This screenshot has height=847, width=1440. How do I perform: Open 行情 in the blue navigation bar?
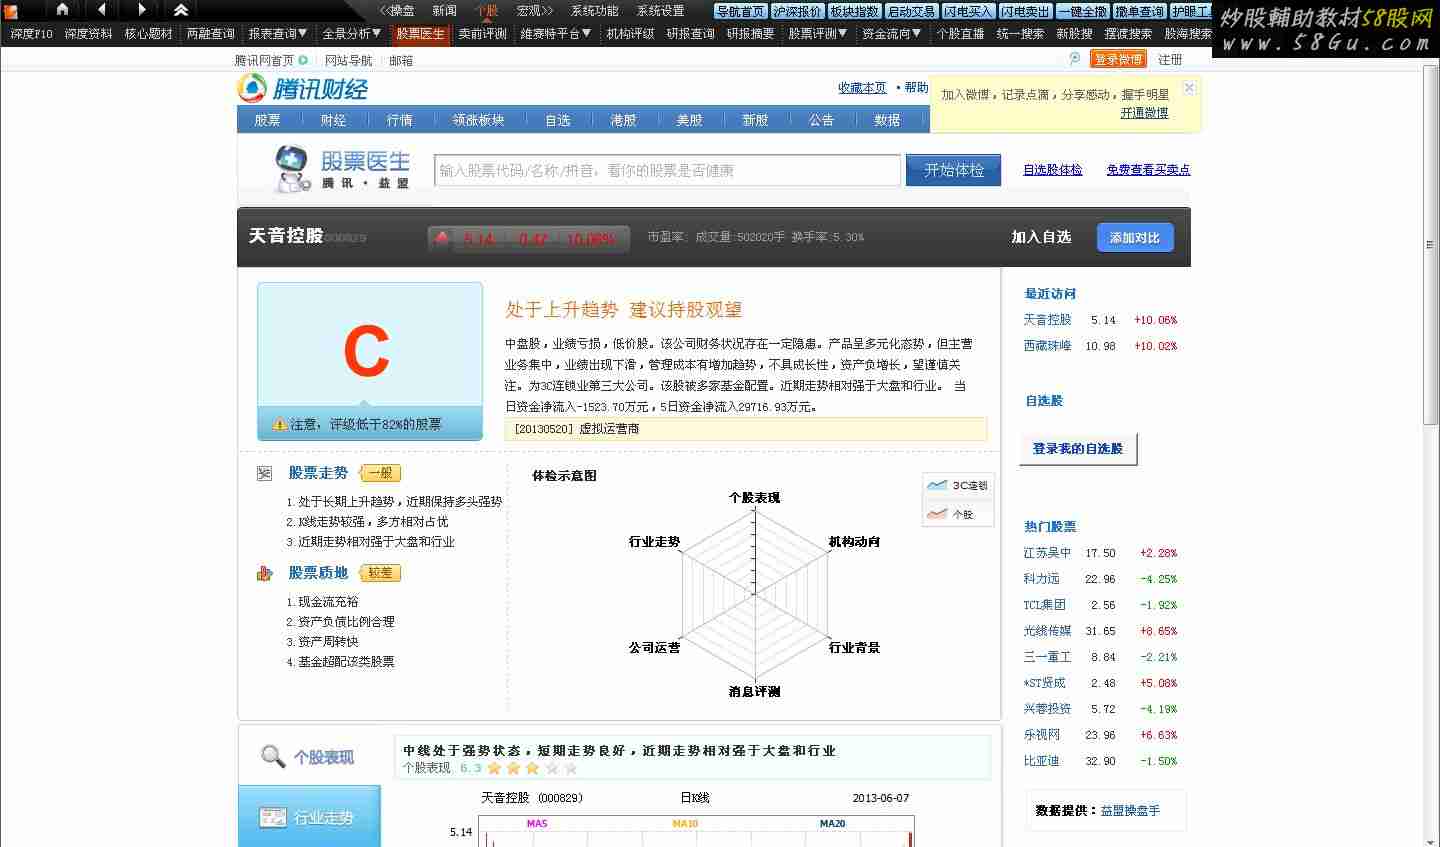tap(400, 120)
